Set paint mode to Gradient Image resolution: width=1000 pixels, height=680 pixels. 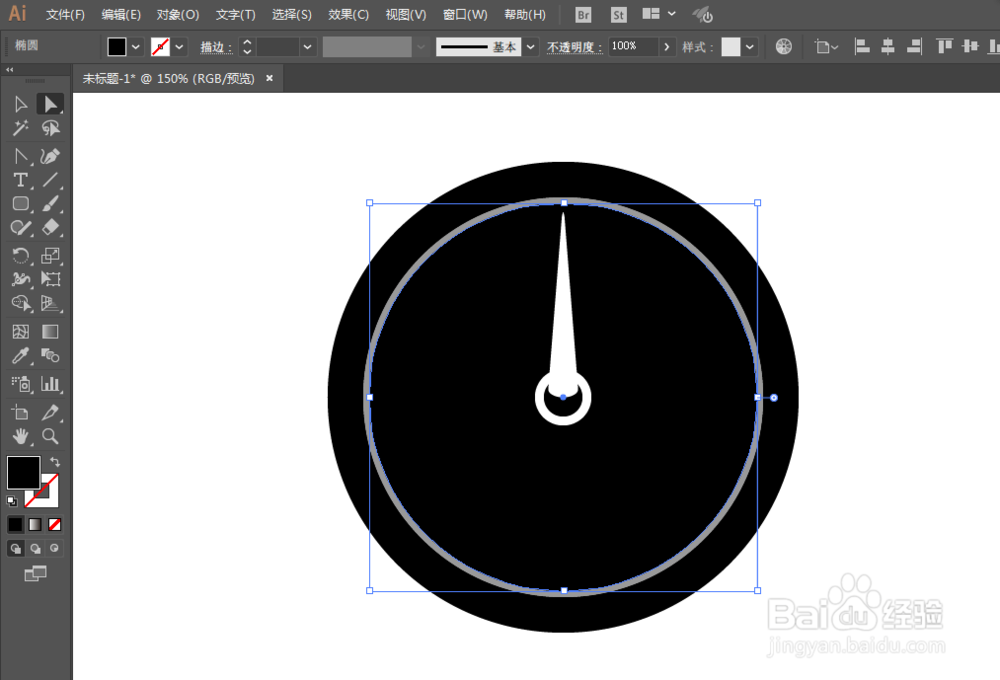point(35,524)
